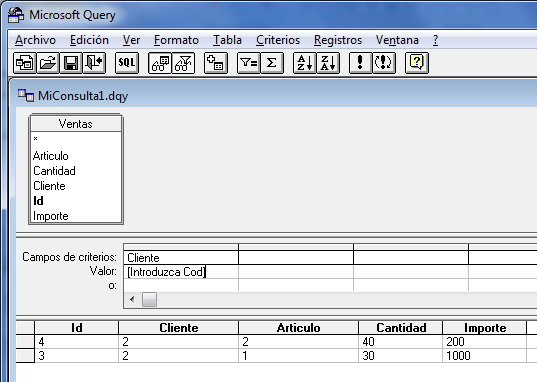Viewport: 537px width, 382px height.
Task: Open the Ventana menu
Action: [x=397, y=40]
